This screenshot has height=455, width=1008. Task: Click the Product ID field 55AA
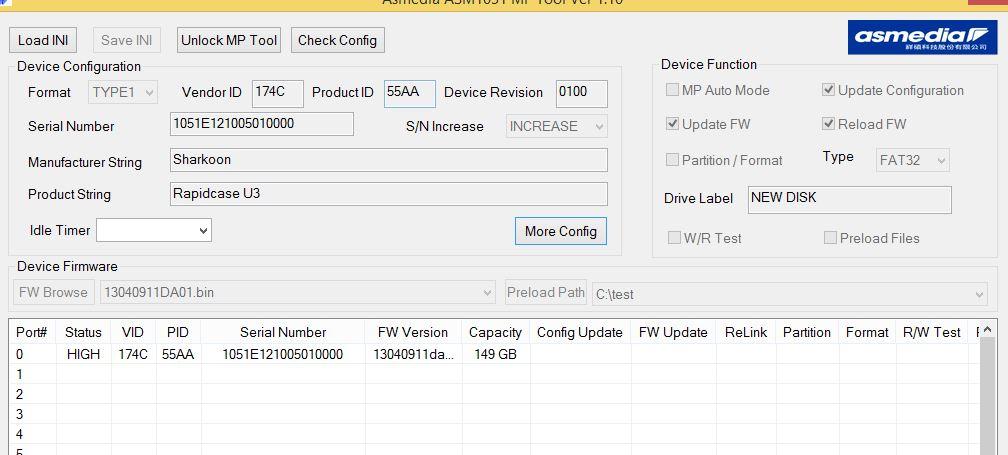coord(410,93)
